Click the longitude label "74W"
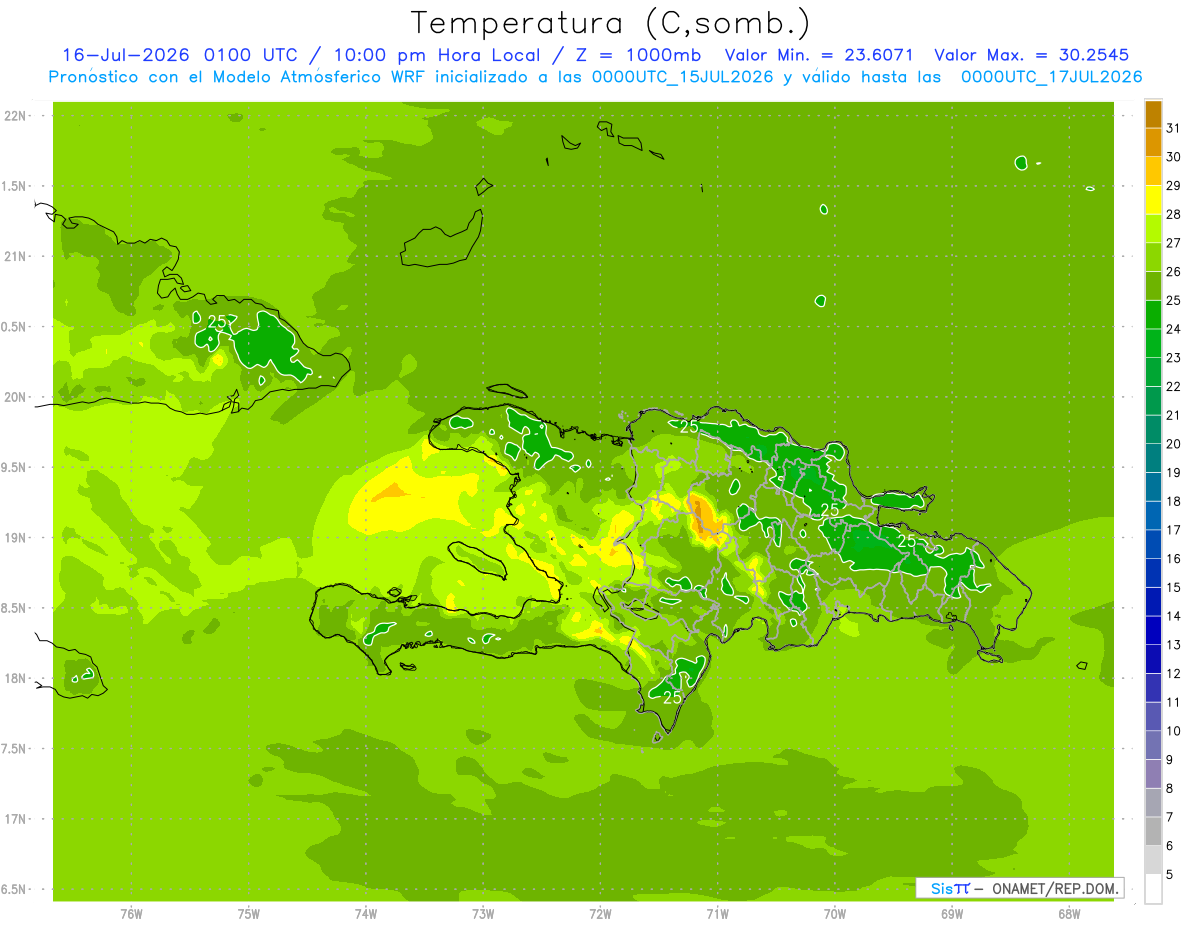The height and width of the screenshot is (927, 1200). 366,913
